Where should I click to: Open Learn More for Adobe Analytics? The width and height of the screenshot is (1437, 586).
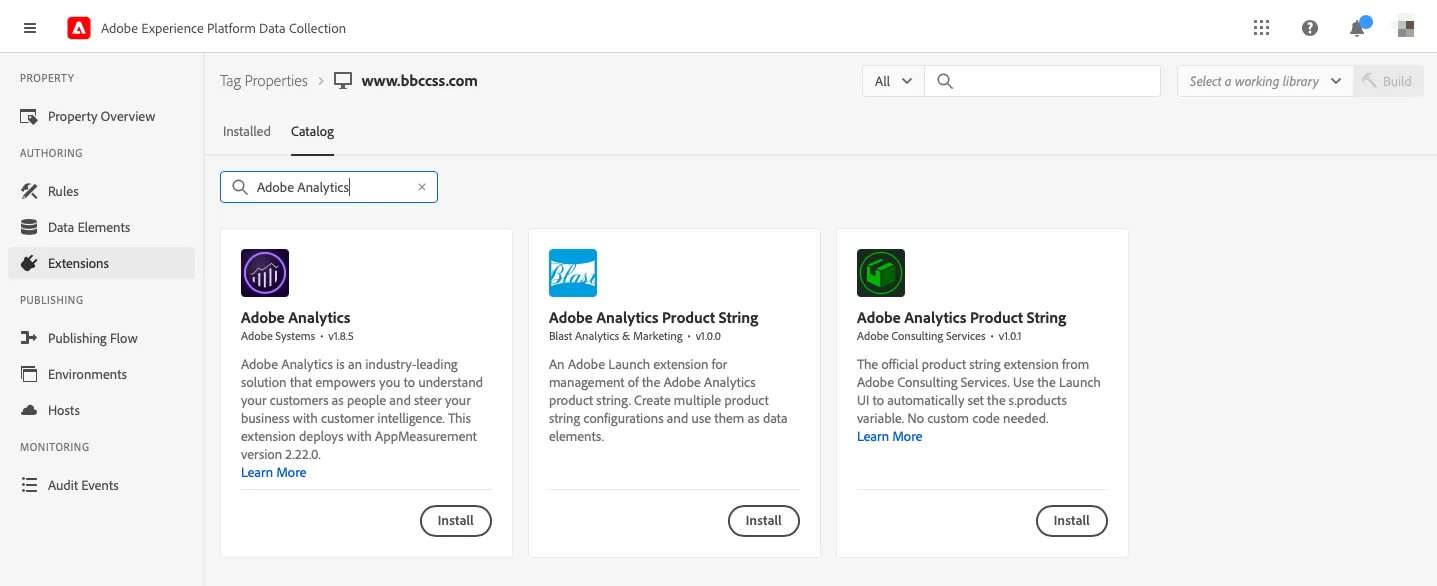pyautogui.click(x=274, y=472)
